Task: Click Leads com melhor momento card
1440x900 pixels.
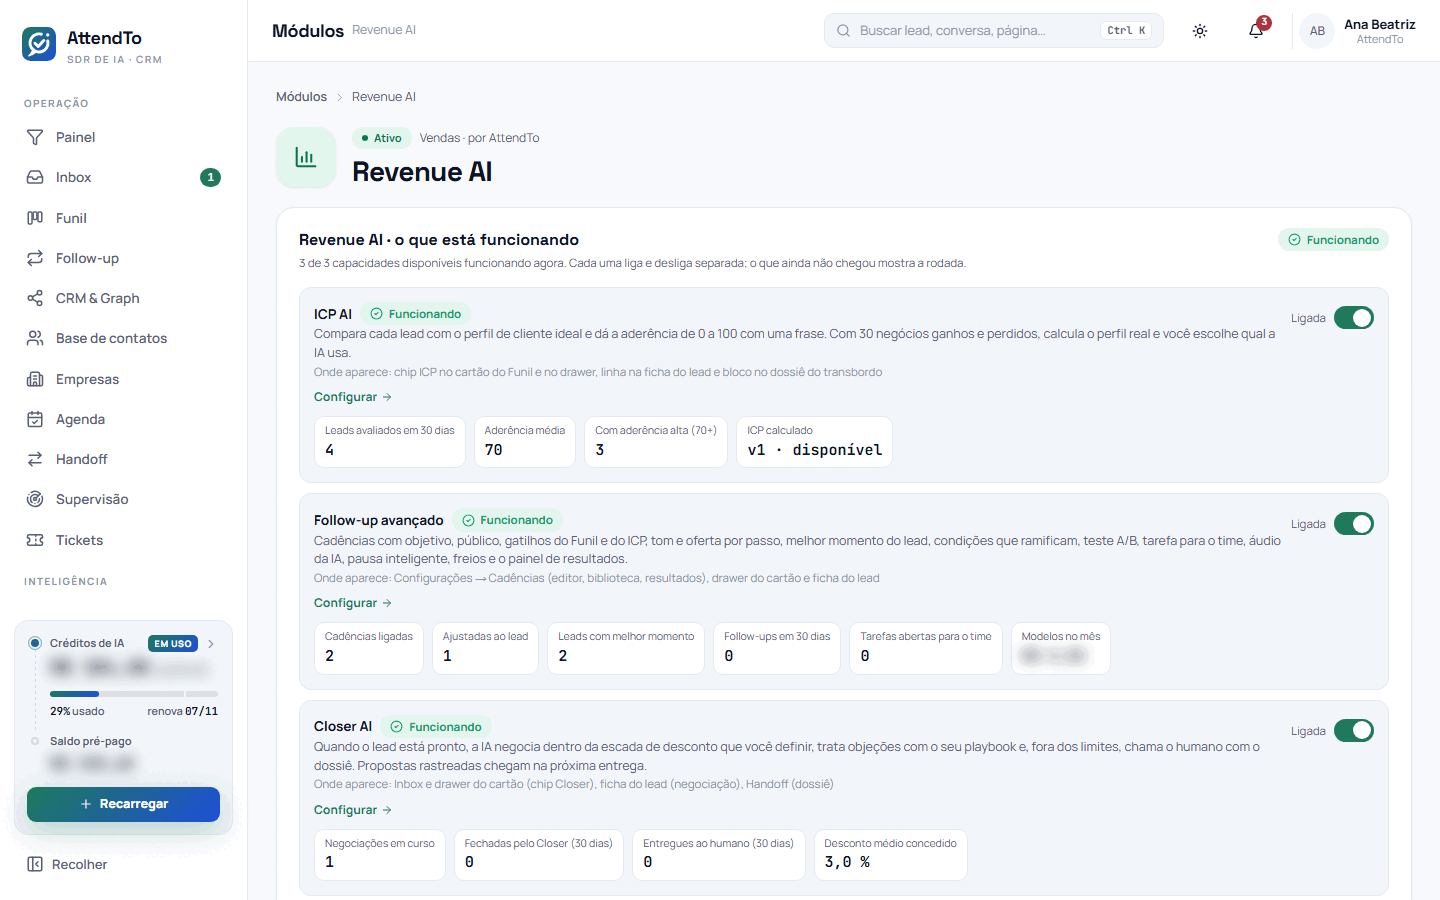Action: [x=626, y=648]
